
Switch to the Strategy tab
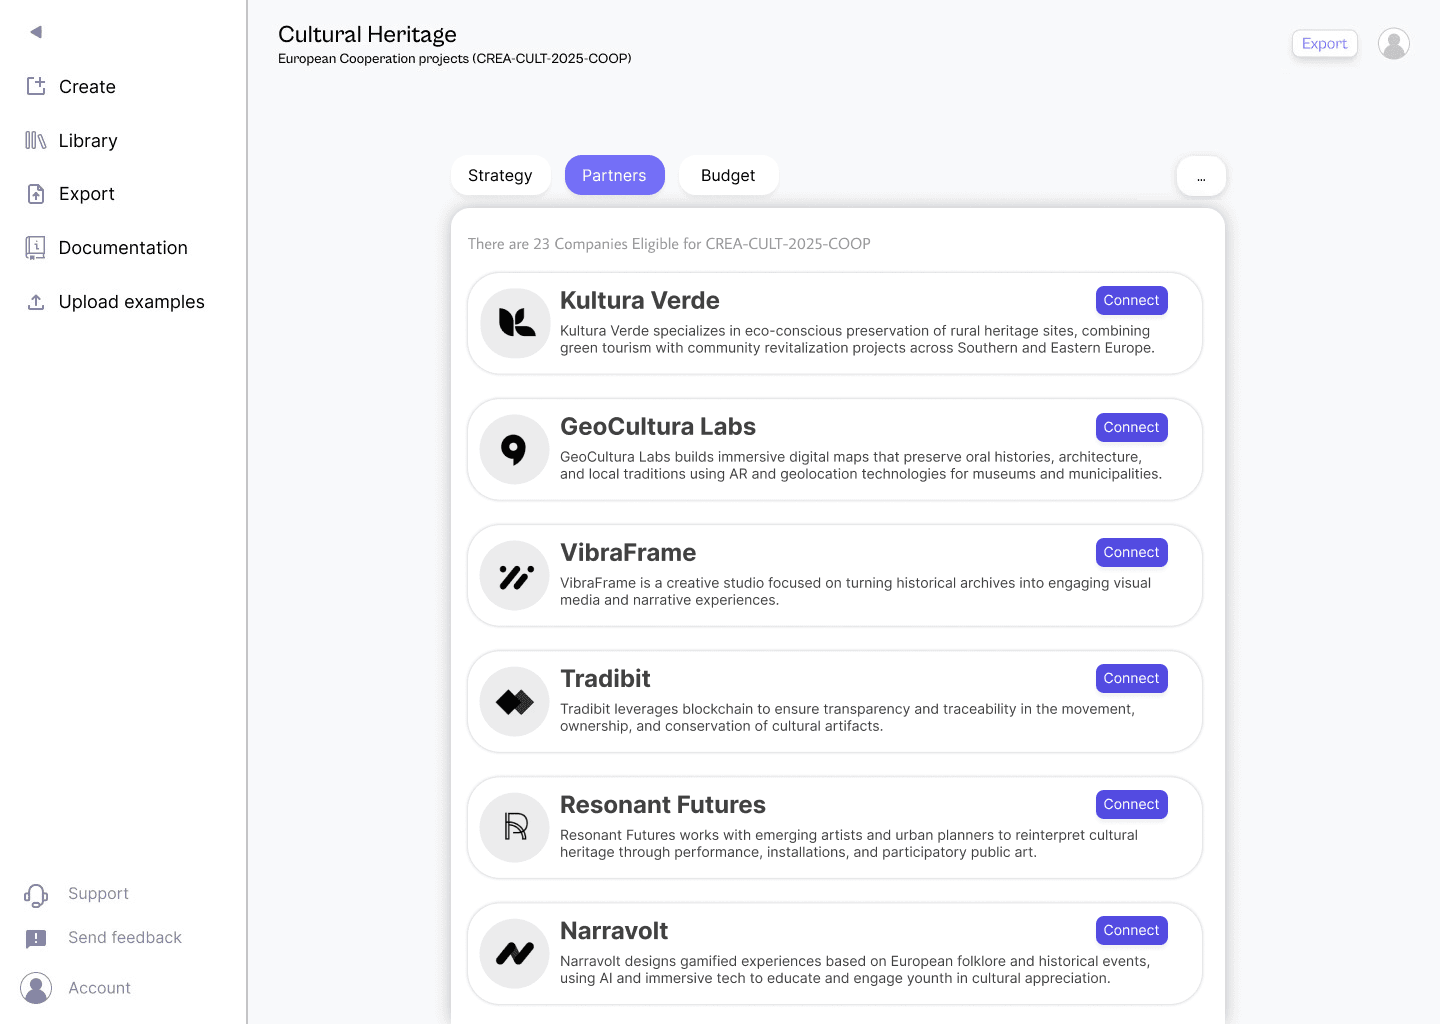pyautogui.click(x=500, y=175)
